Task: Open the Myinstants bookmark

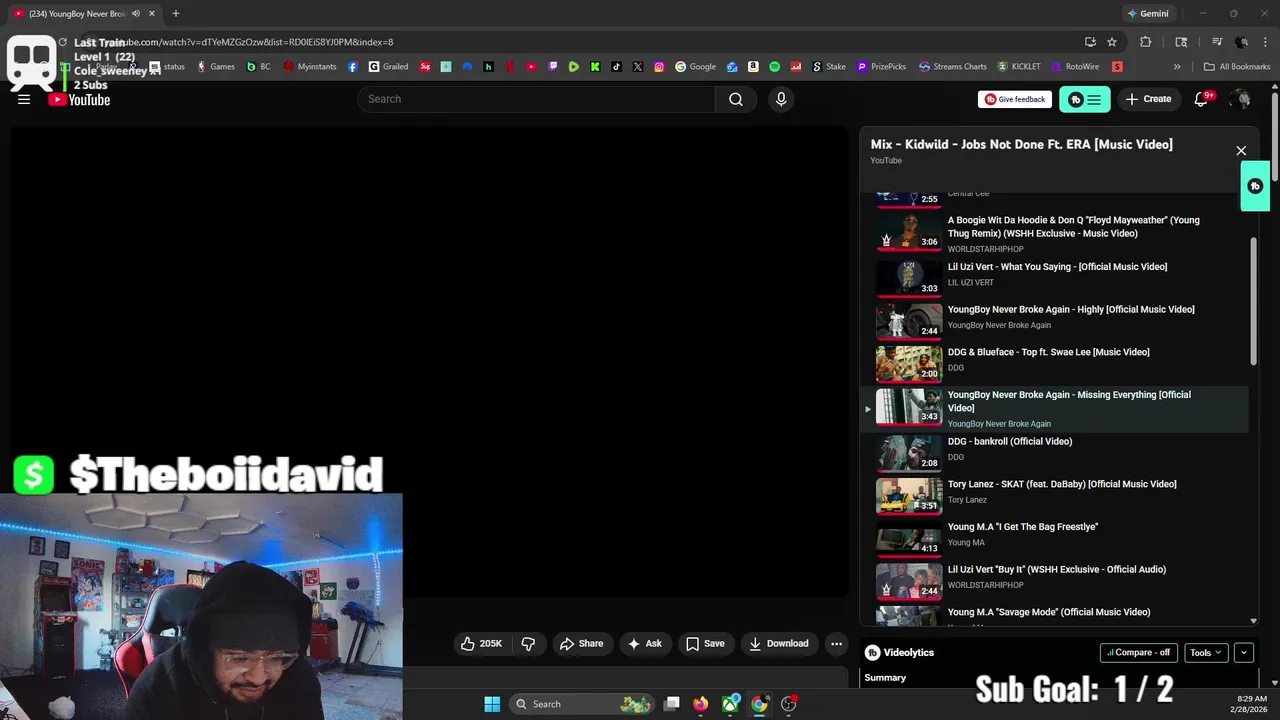Action: (x=311, y=67)
